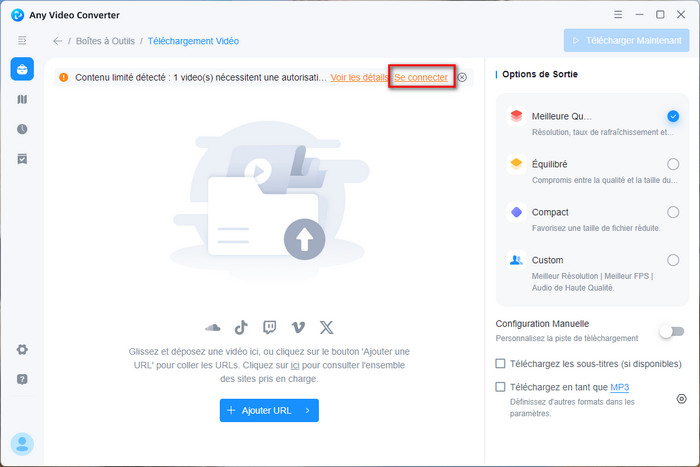Open the help question mark icon
Viewport: 700px width, 467px height.
click(x=21, y=379)
